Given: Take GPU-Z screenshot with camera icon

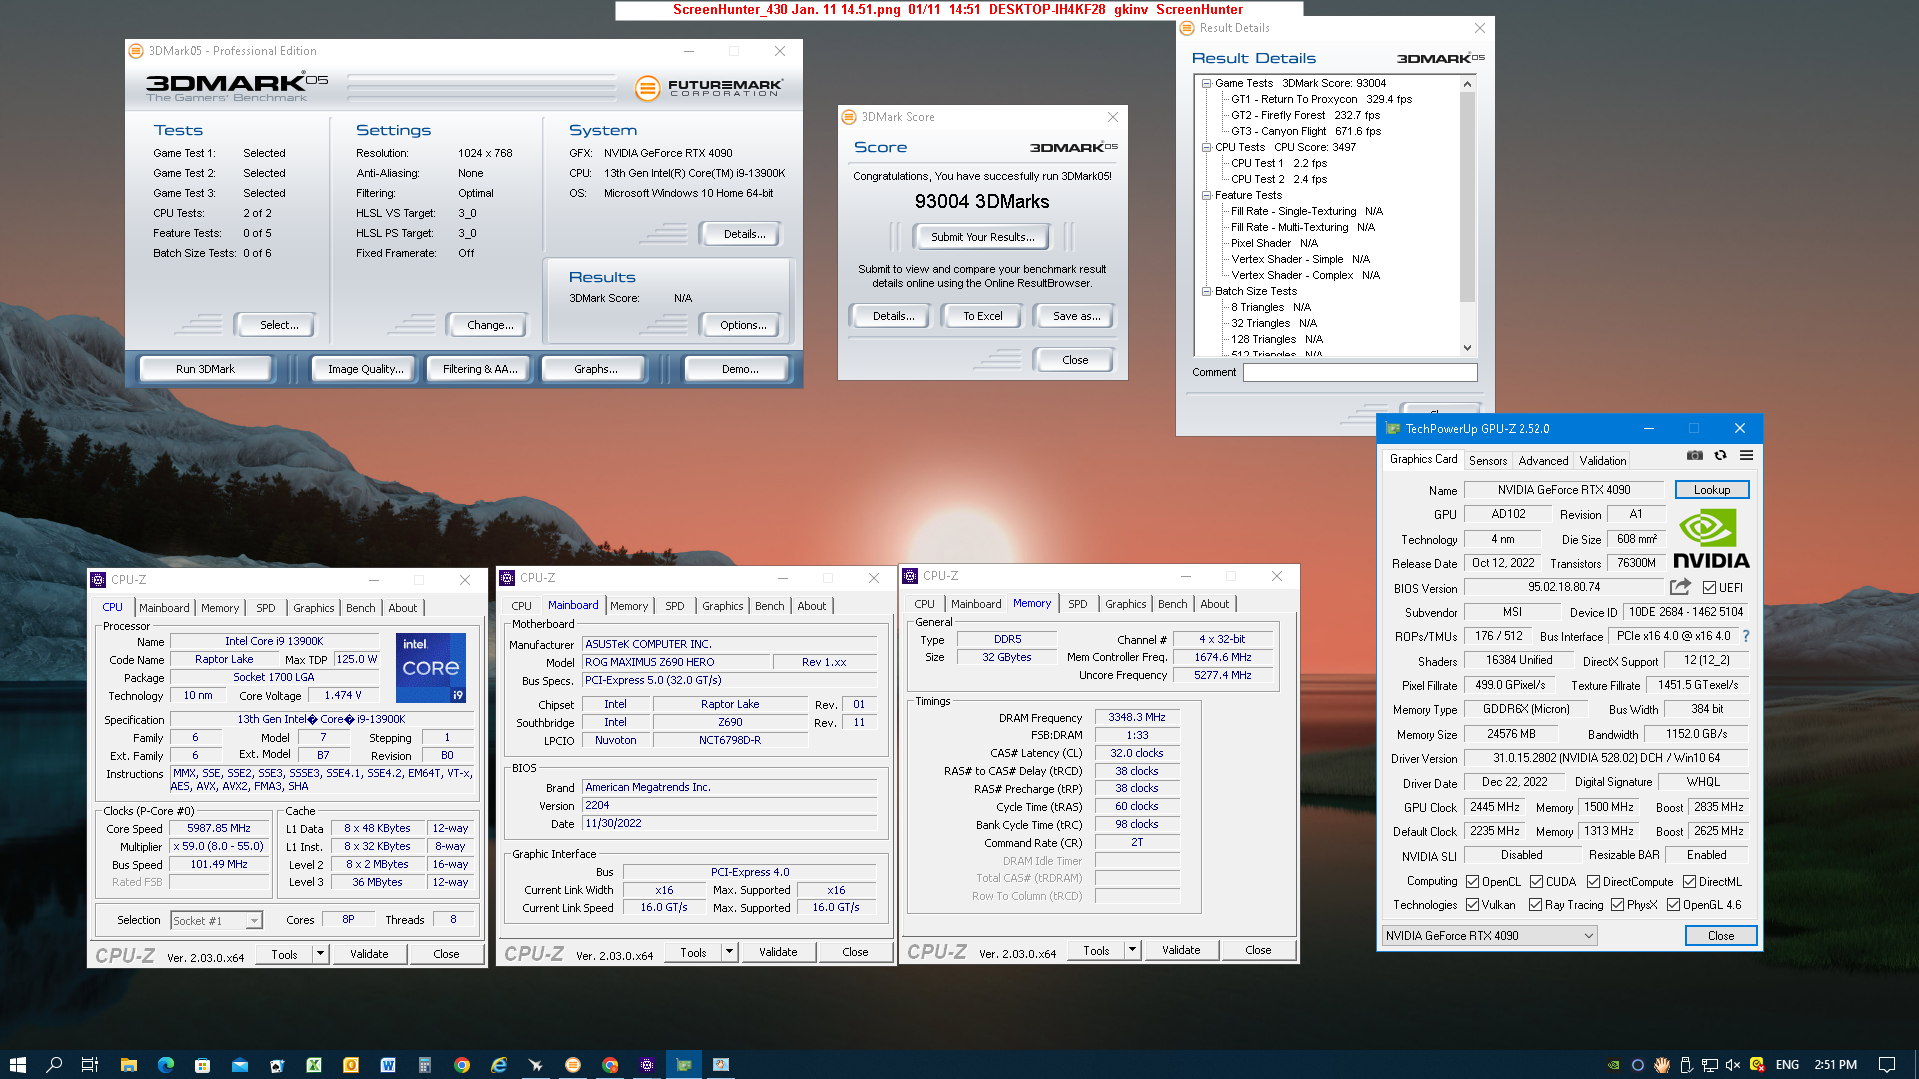Looking at the screenshot, I should point(1694,455).
